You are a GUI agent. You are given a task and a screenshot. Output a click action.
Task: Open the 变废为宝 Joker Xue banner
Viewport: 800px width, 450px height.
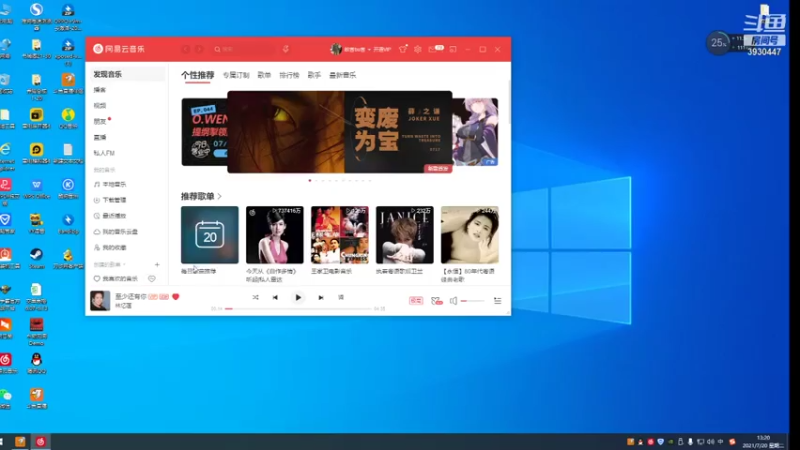[x=340, y=132]
